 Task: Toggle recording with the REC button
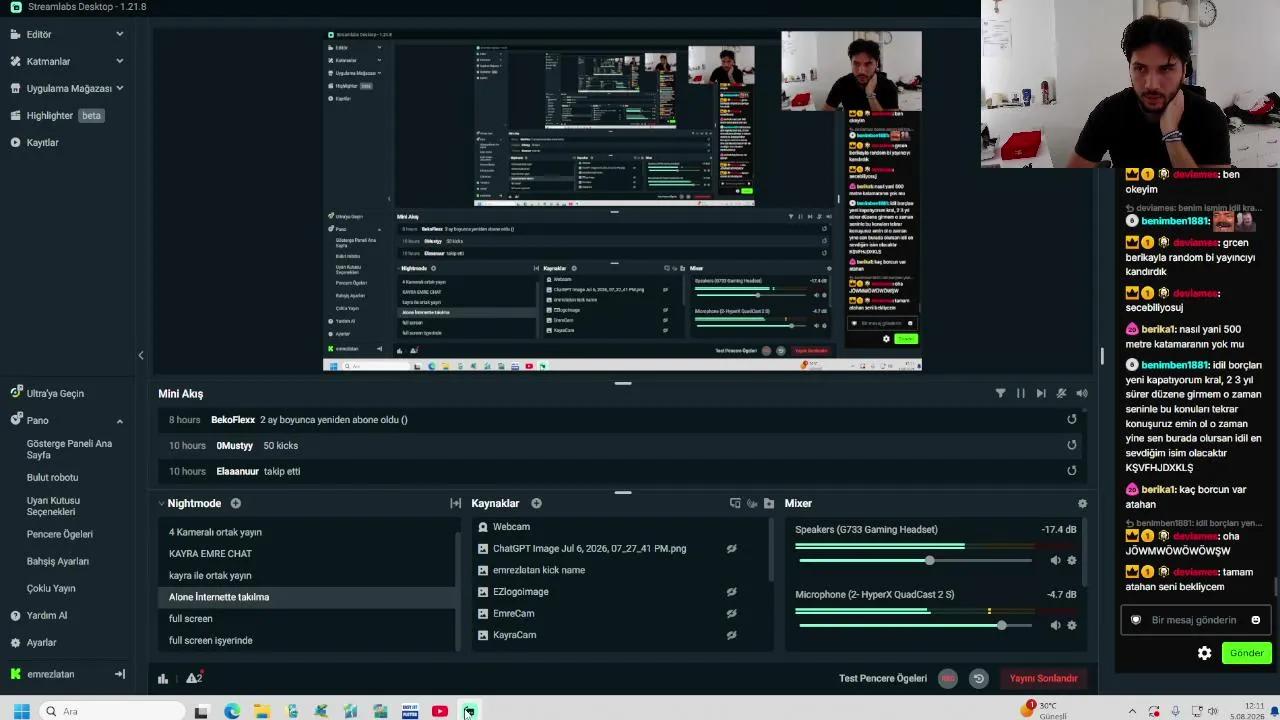pyautogui.click(x=948, y=678)
